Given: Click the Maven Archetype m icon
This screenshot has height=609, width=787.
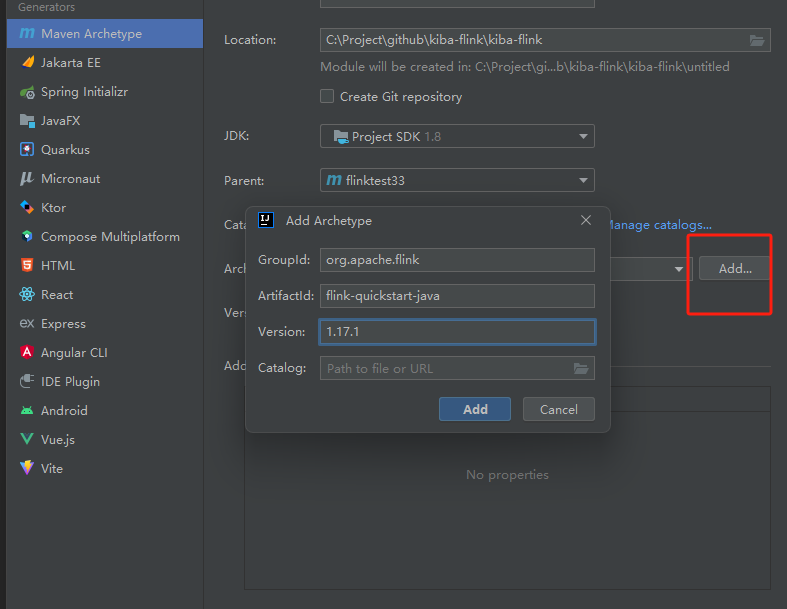Looking at the screenshot, I should (27, 34).
